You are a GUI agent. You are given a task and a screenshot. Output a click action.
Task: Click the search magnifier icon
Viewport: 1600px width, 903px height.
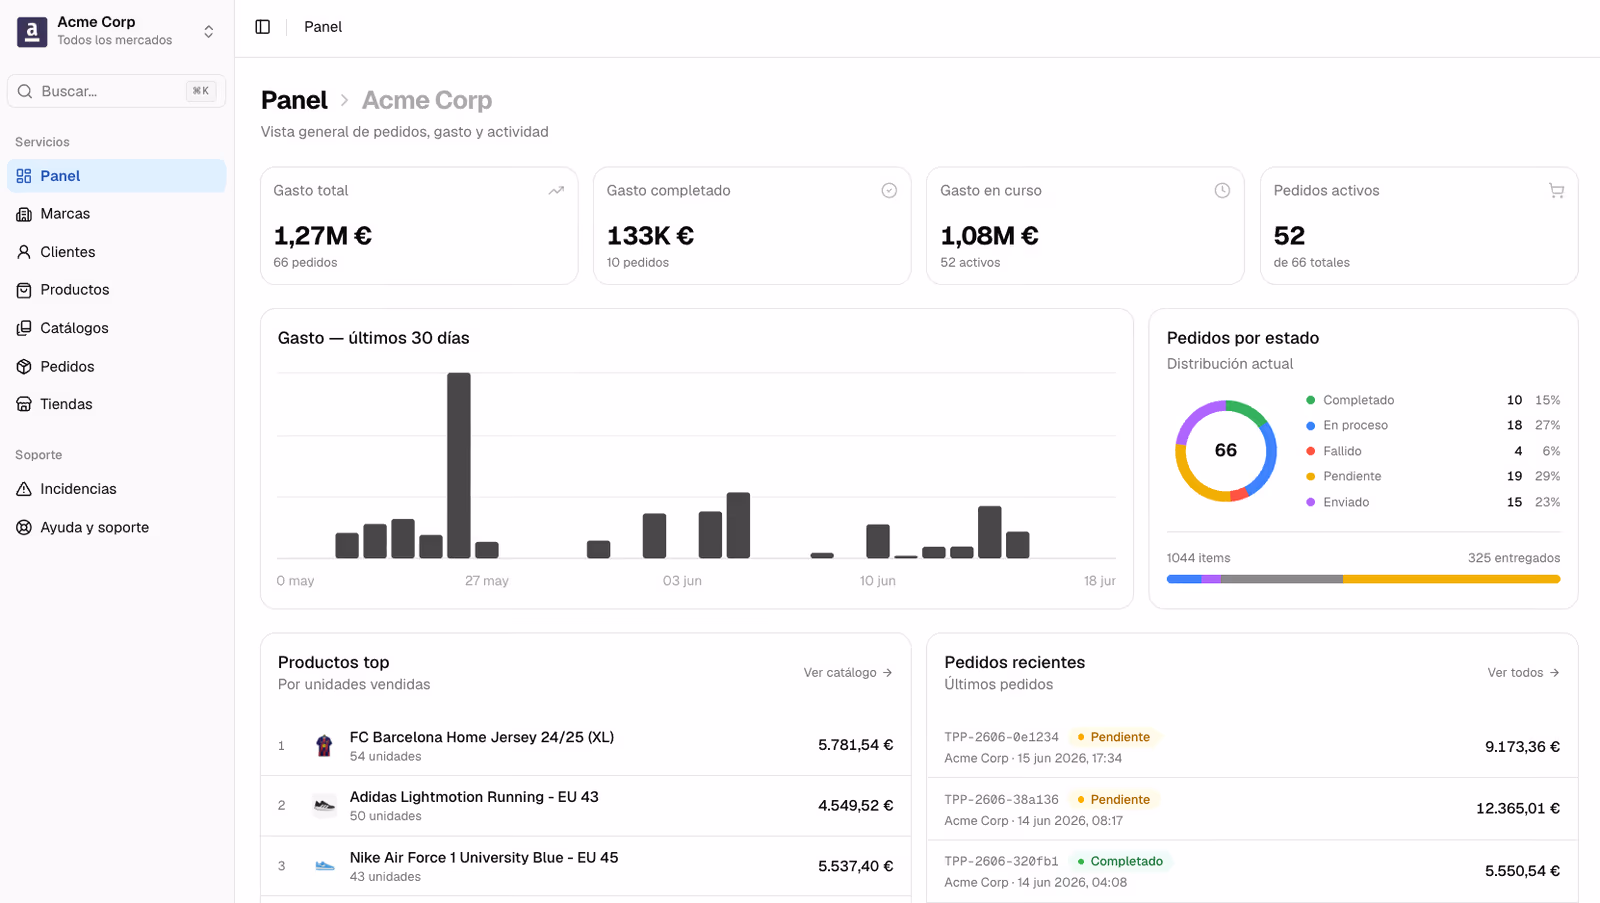[x=25, y=91]
